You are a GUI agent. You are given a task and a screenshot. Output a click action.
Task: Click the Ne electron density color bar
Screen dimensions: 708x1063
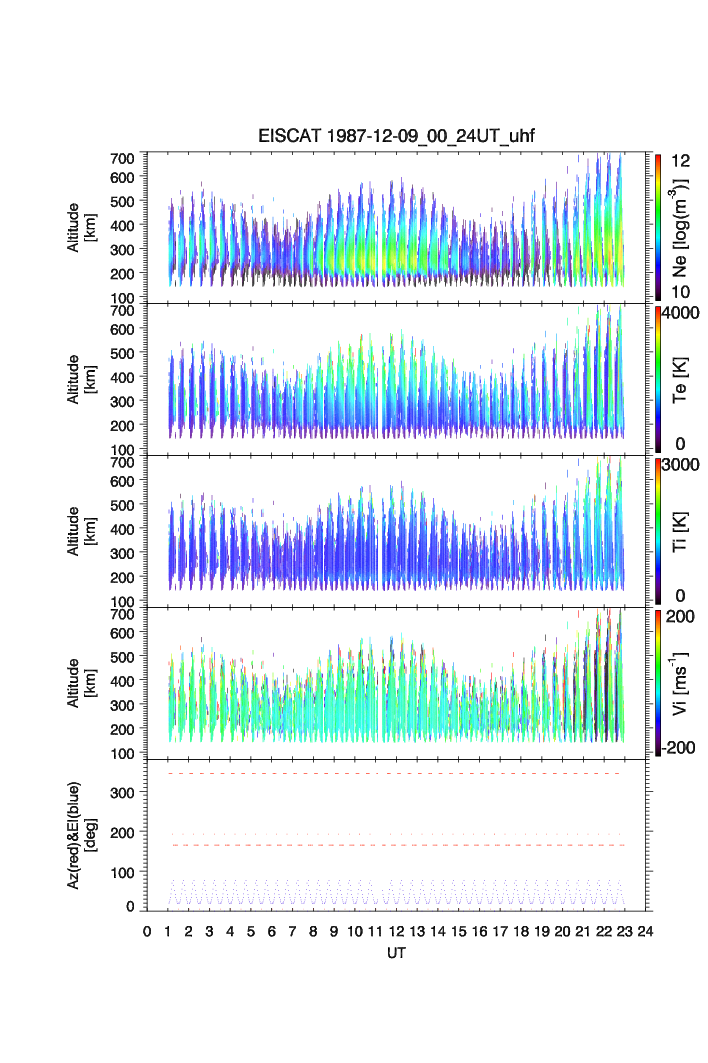(x=658, y=227)
